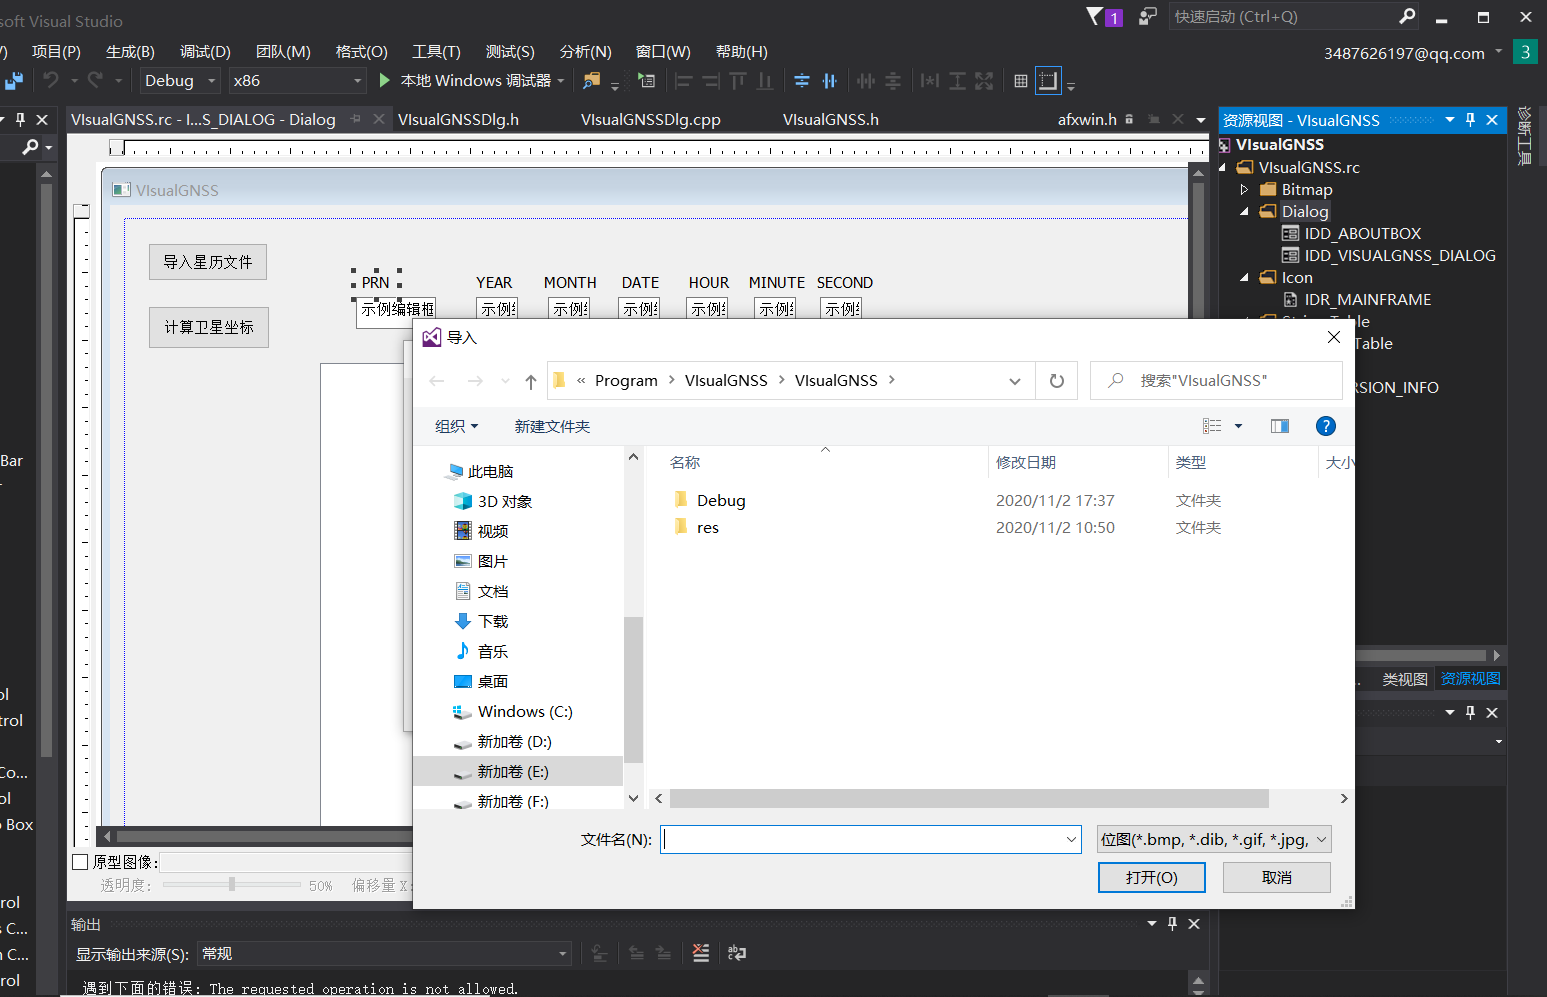
Task: Click the Redo arrow icon
Action: pos(96,80)
